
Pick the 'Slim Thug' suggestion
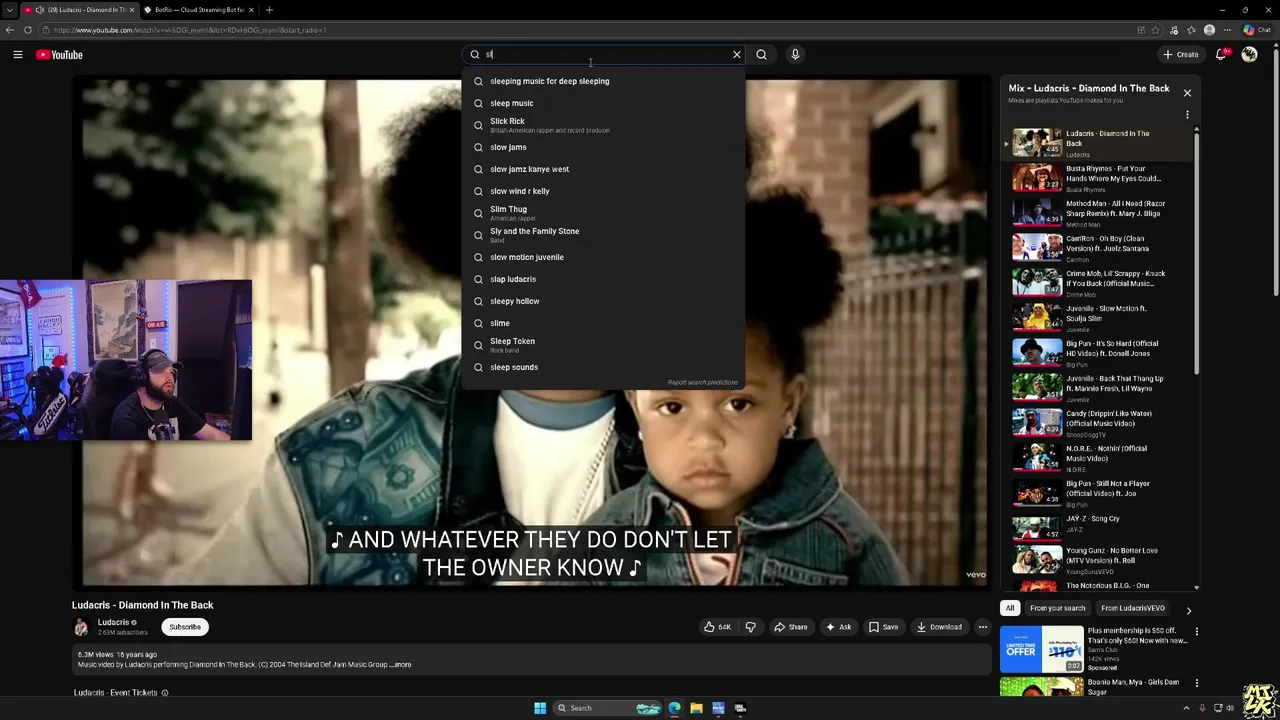(x=603, y=213)
